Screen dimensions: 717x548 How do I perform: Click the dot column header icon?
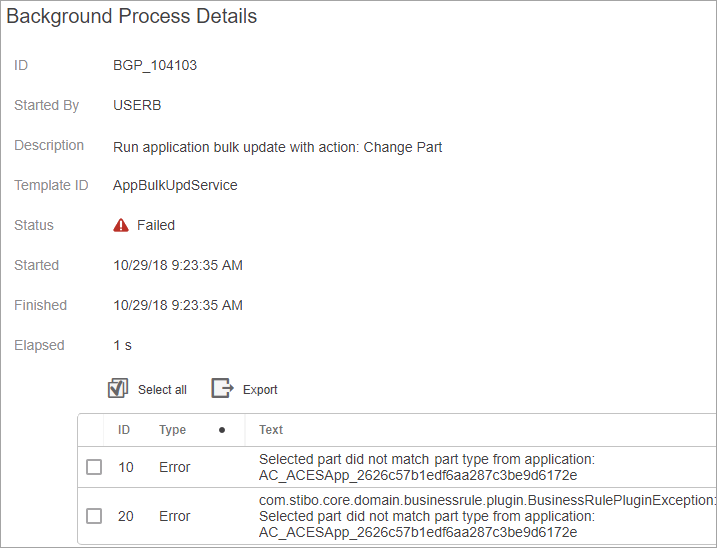coord(222,430)
